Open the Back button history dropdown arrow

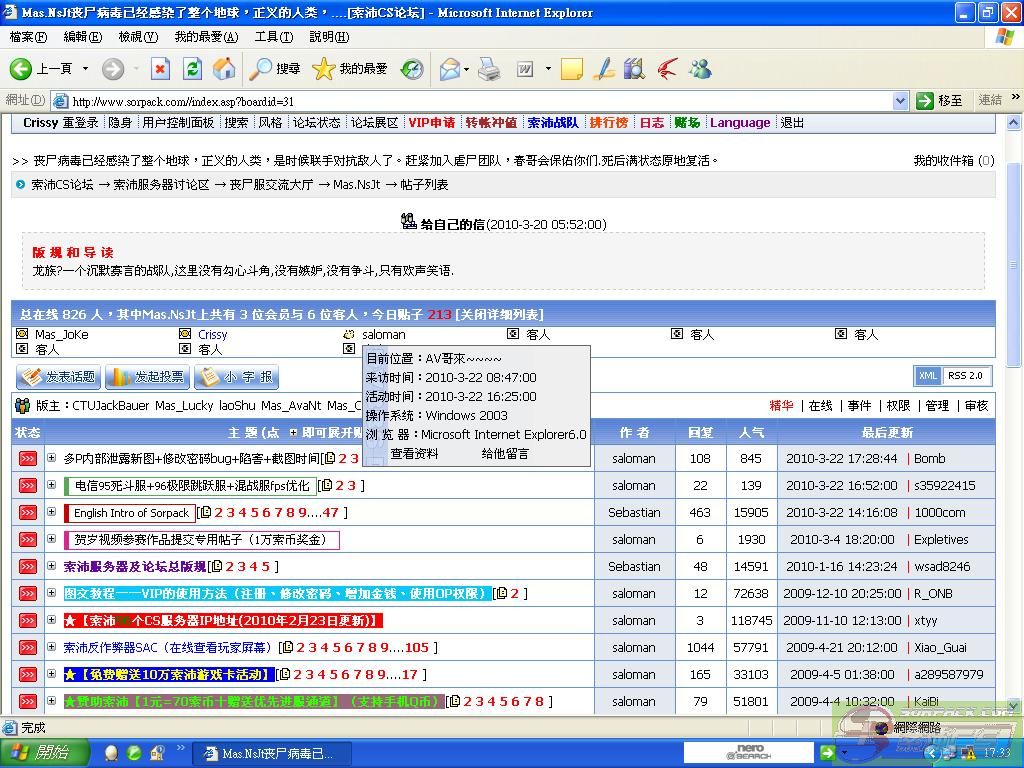[85, 69]
